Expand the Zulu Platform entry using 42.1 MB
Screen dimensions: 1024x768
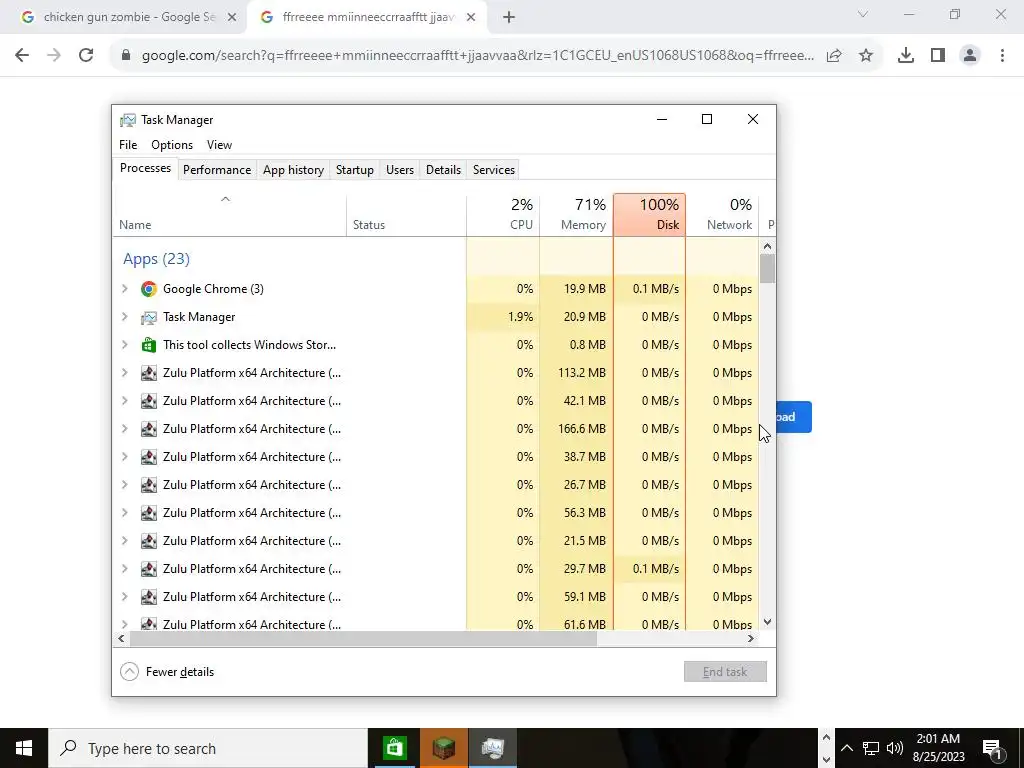(x=125, y=401)
